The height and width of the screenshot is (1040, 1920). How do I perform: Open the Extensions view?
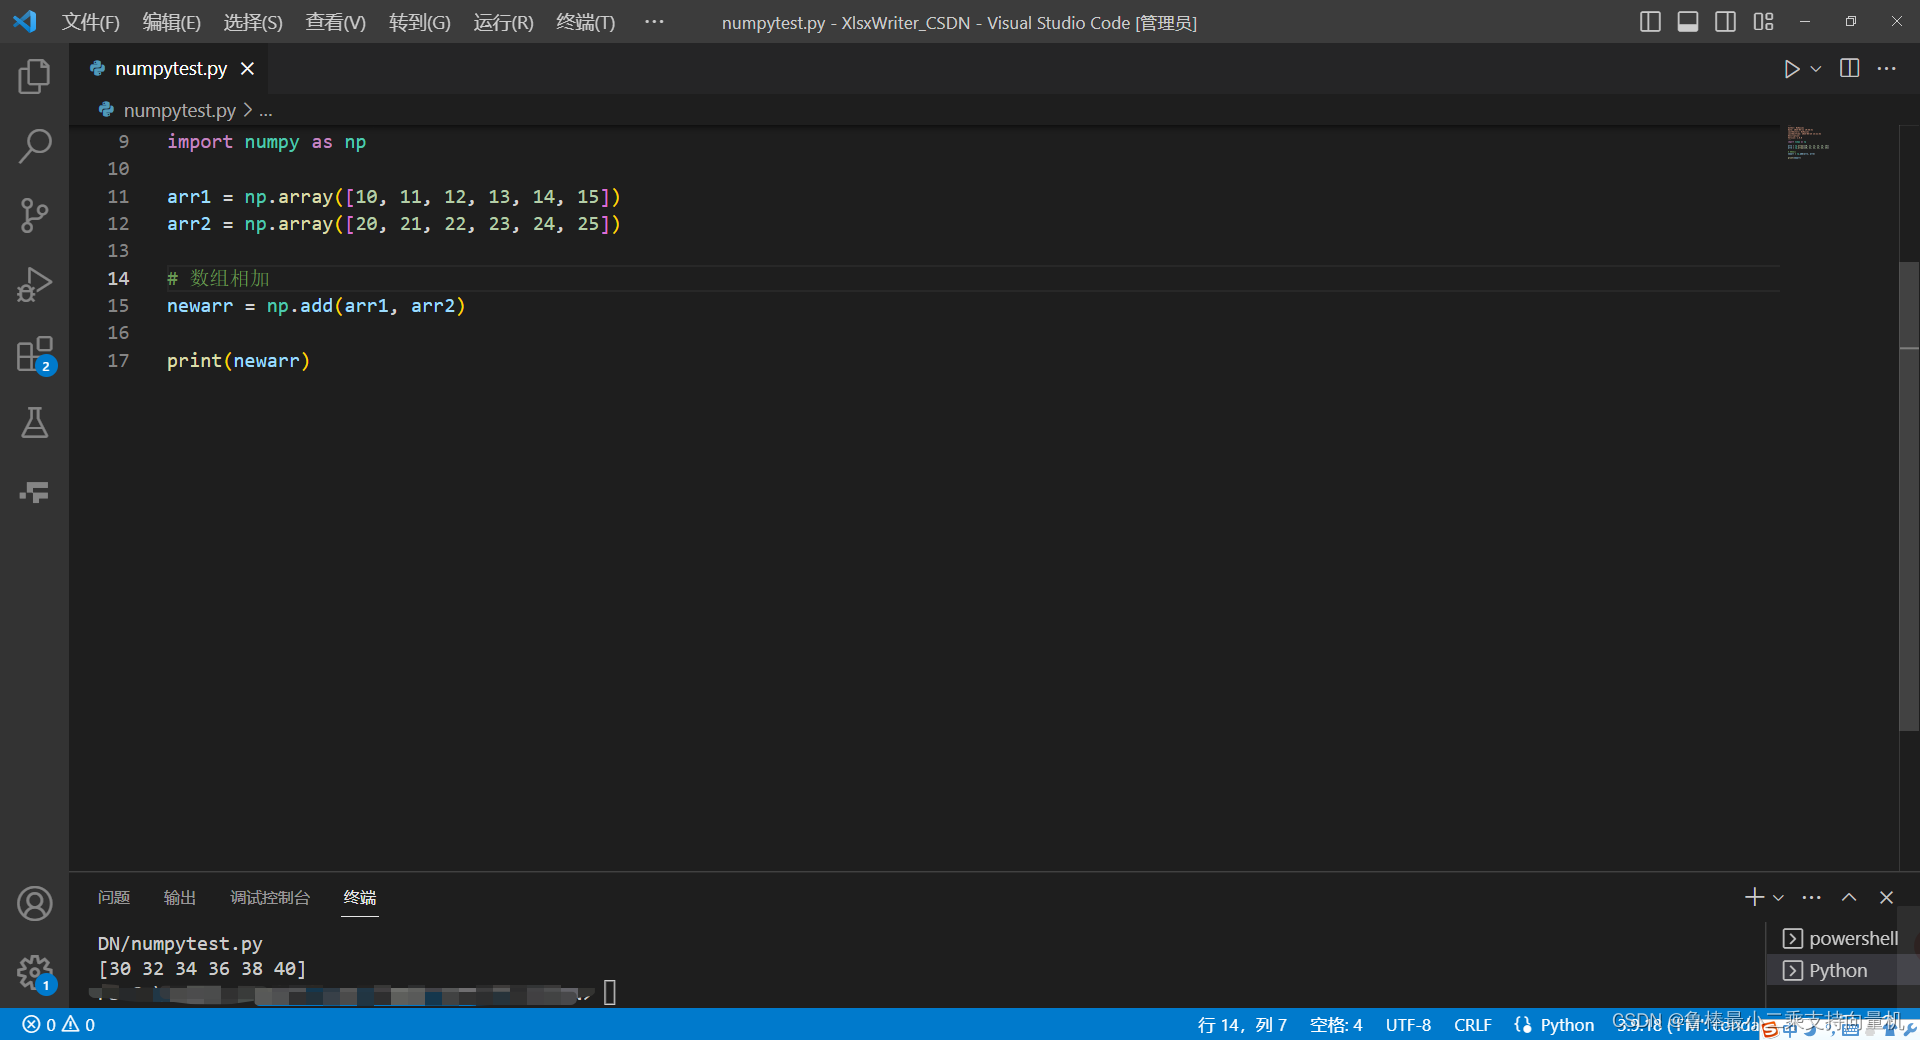[34, 354]
